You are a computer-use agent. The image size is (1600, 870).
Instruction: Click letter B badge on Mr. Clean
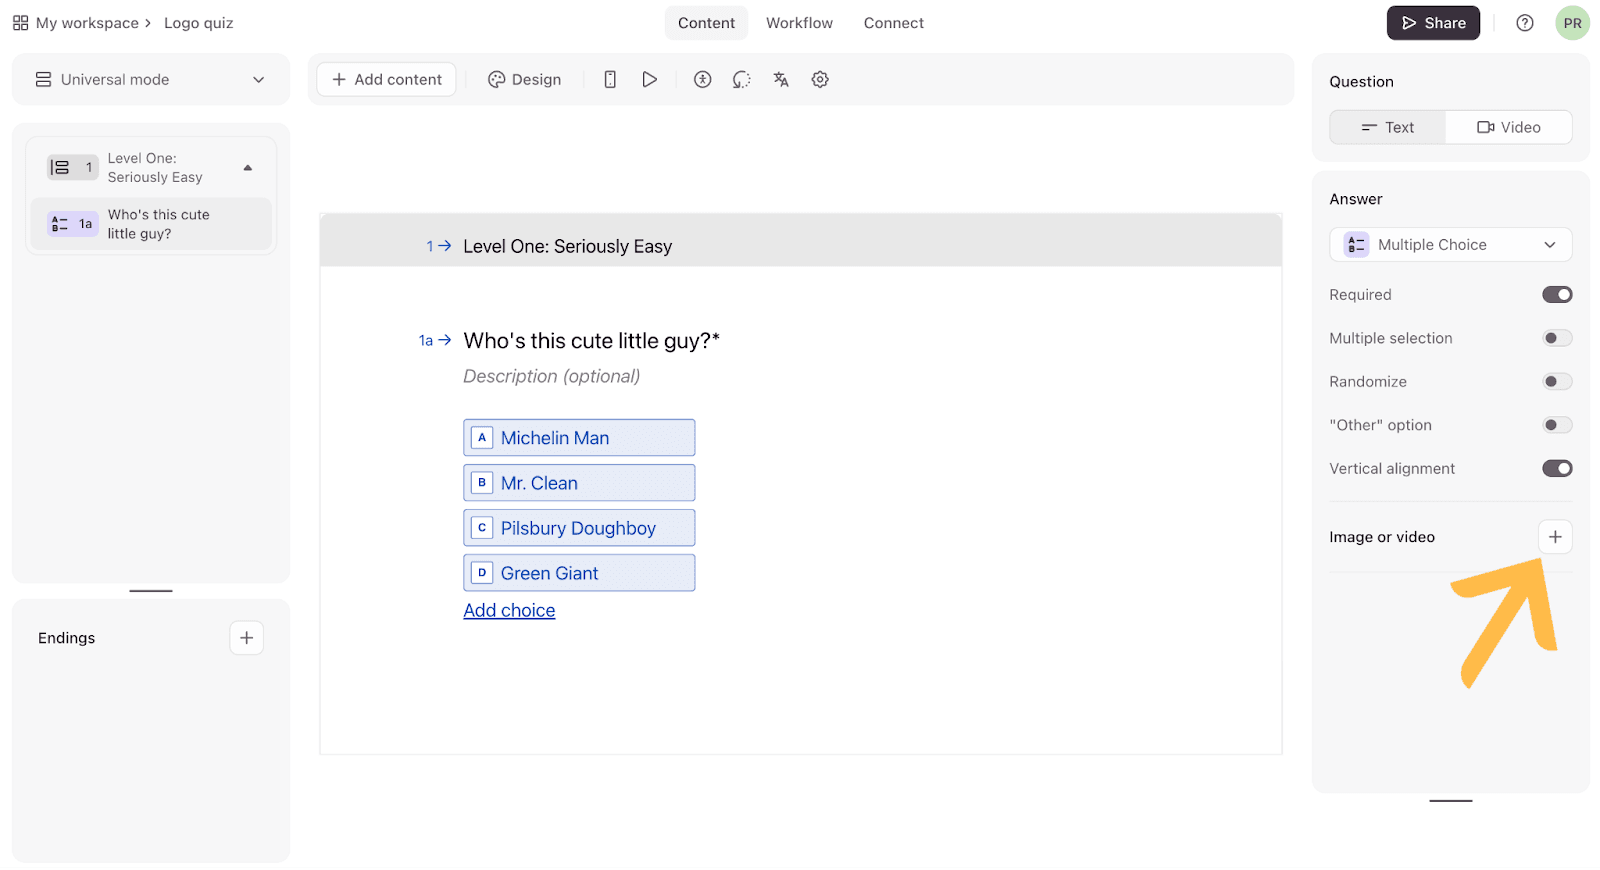point(482,483)
